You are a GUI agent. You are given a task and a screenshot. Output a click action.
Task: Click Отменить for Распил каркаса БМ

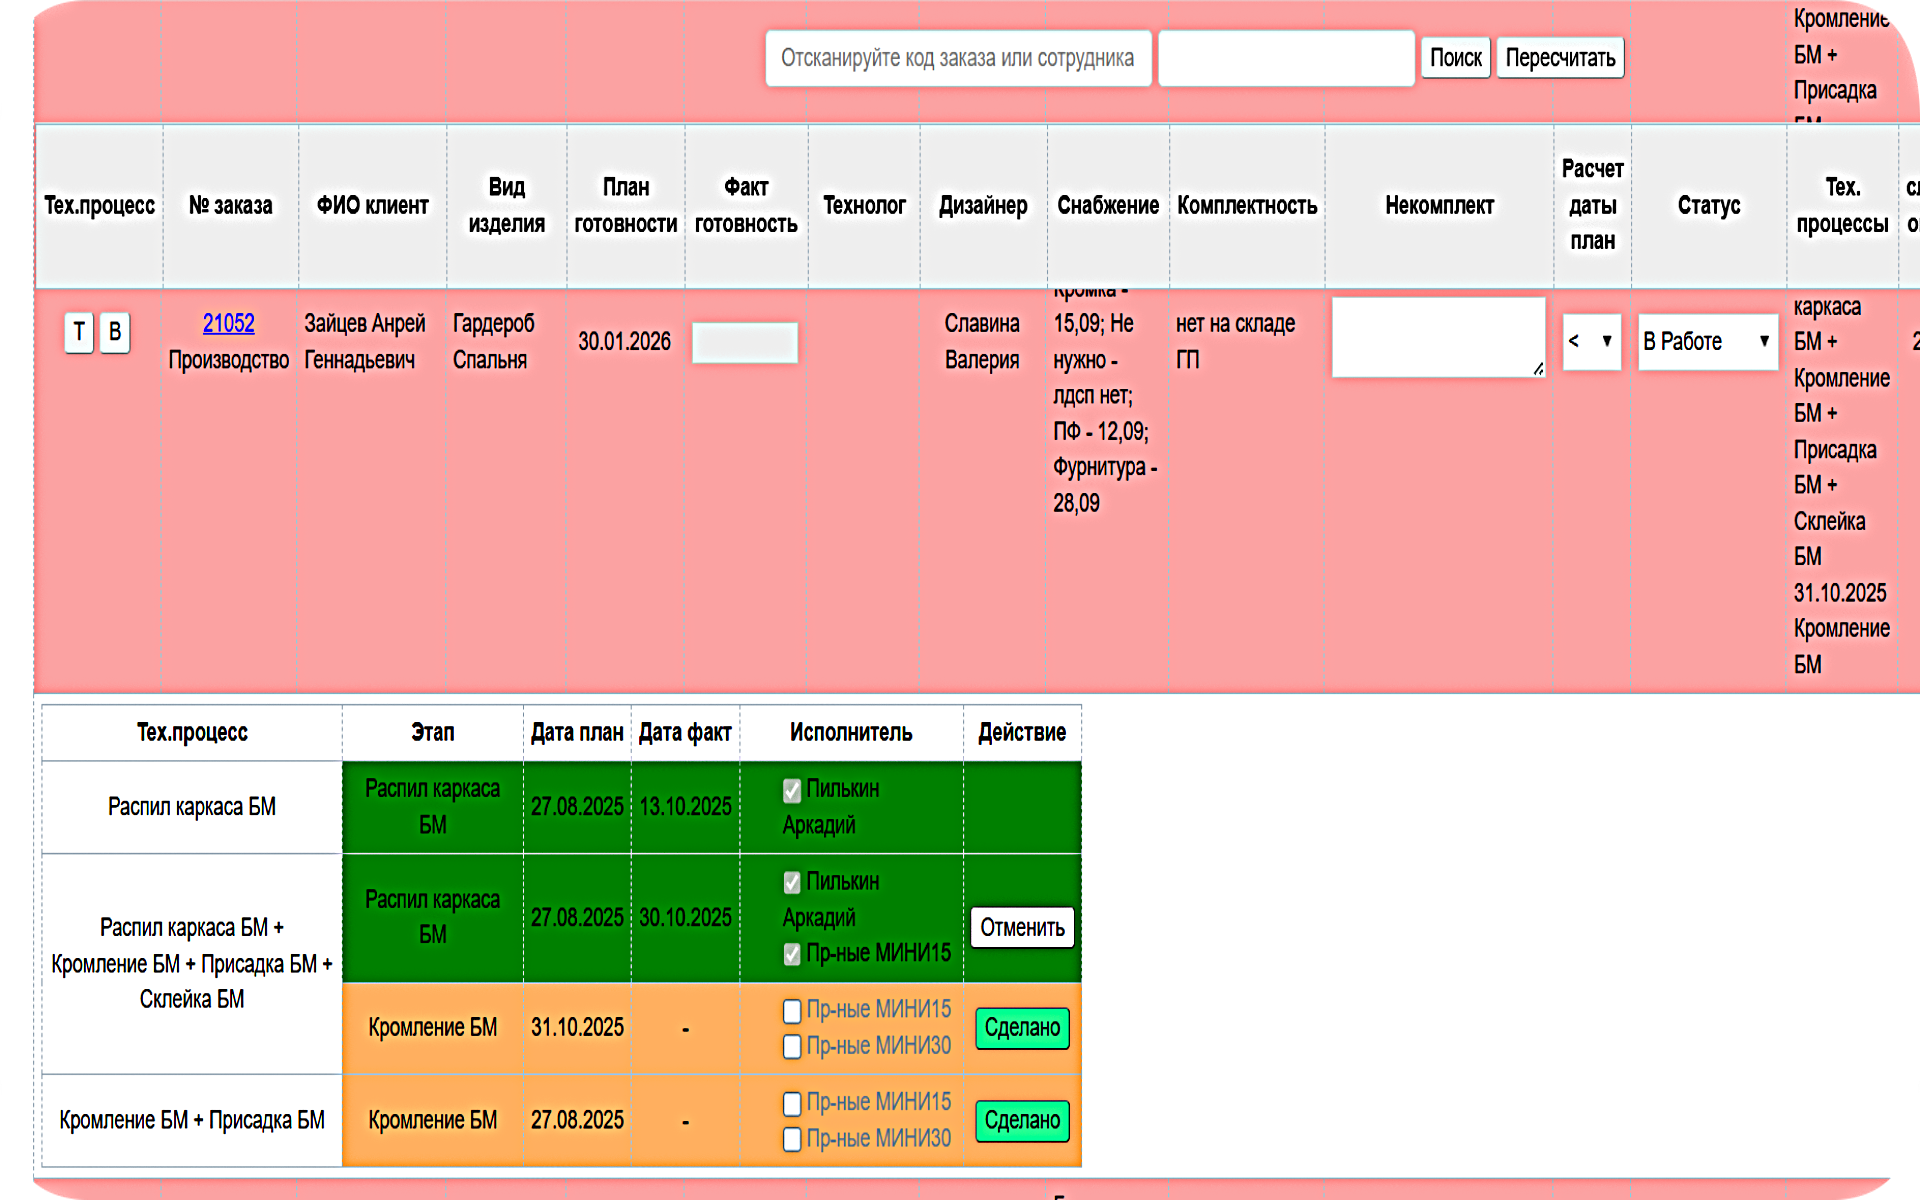1022,928
